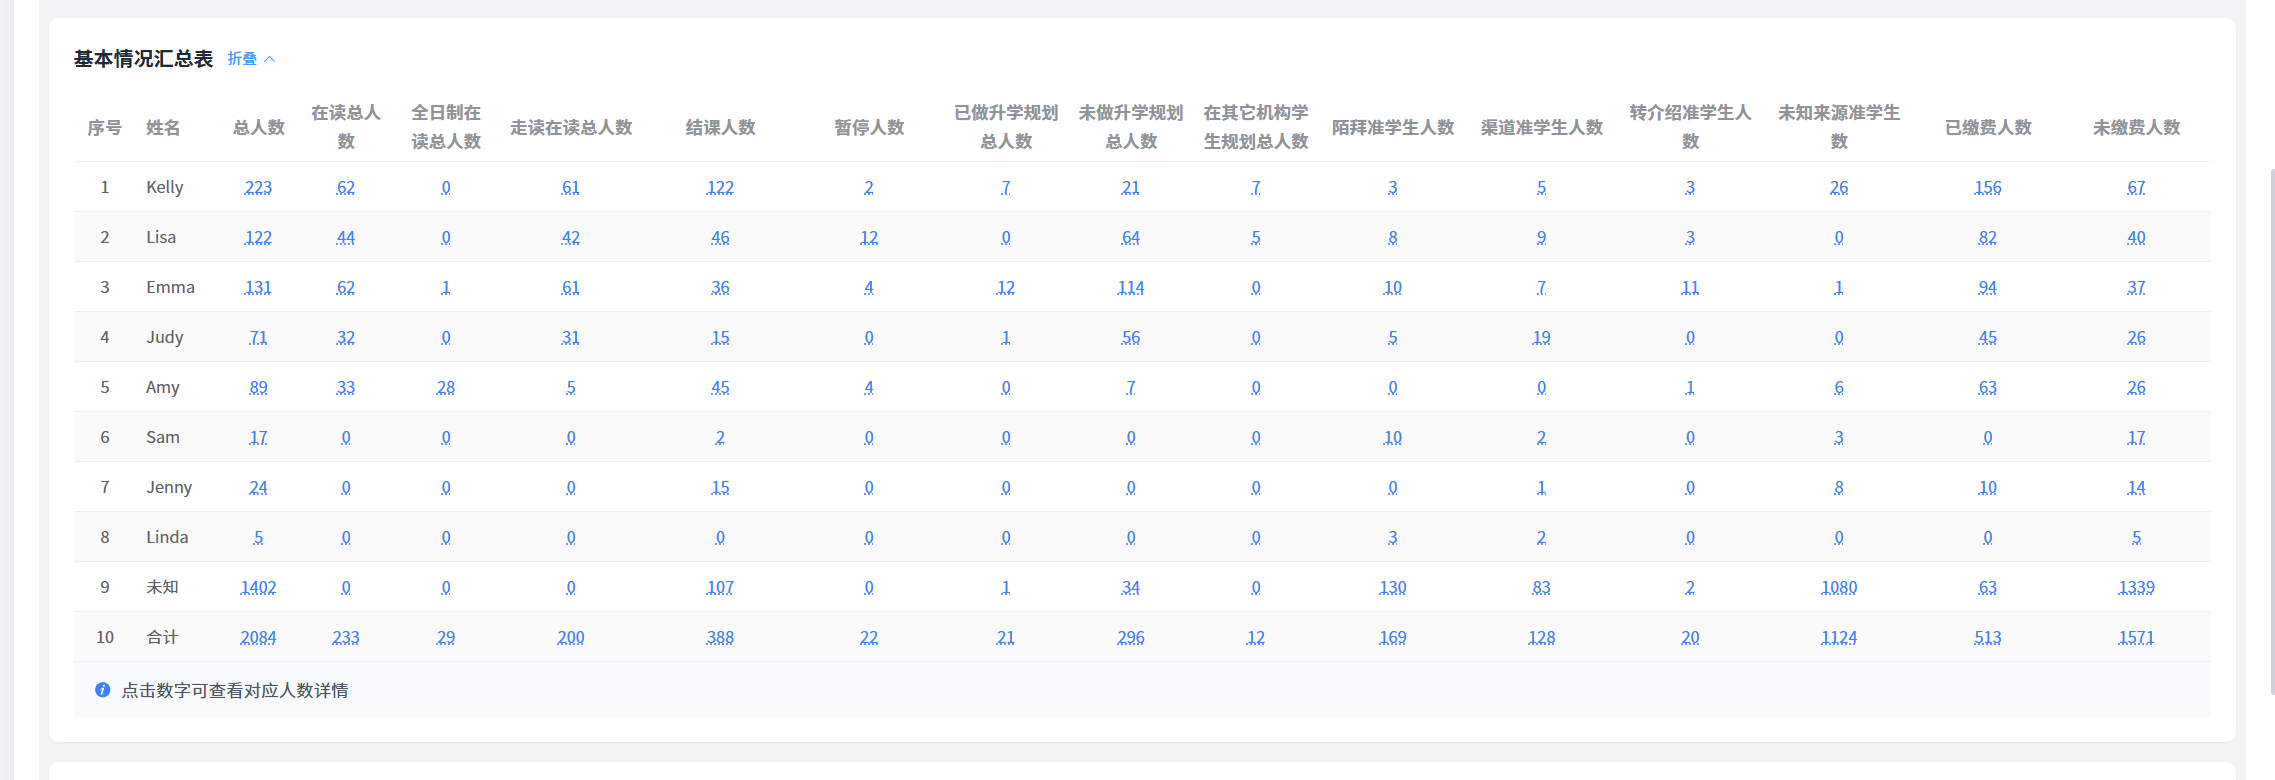Open Kelly's 已缴费人数 value 156
This screenshot has width=2275, height=780.
(1987, 187)
